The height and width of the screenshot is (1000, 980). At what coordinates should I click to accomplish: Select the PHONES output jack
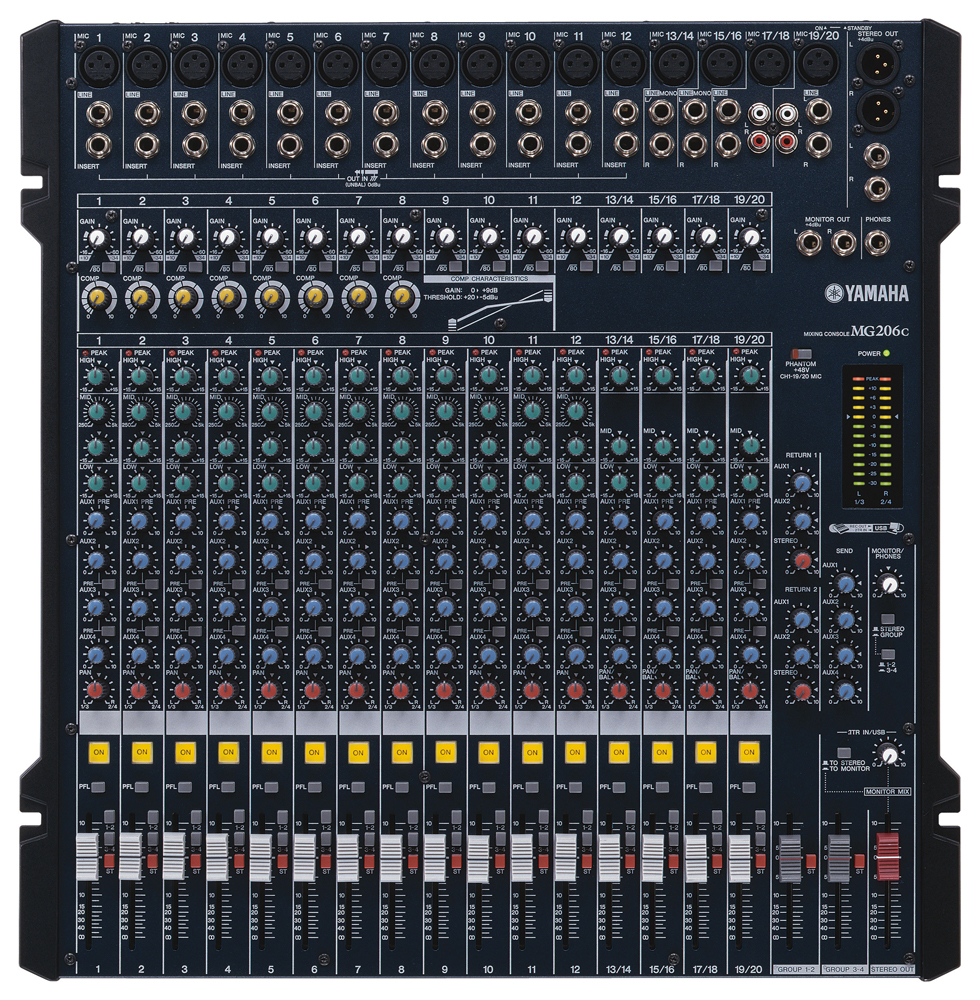coord(877,241)
